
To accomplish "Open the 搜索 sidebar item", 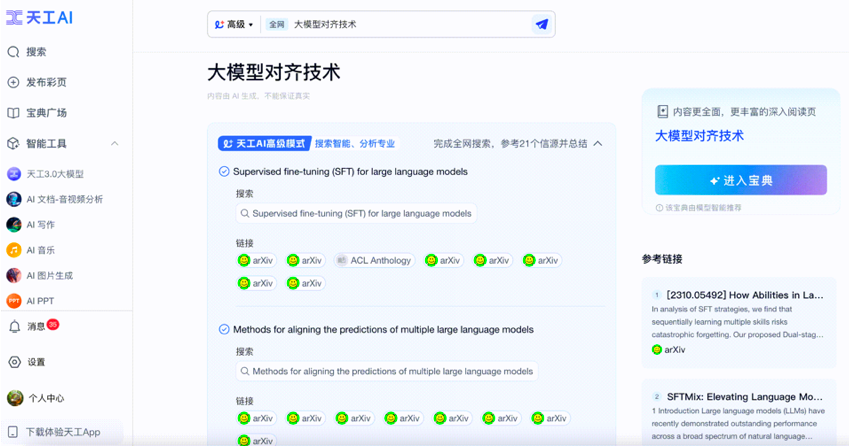I will [27, 52].
